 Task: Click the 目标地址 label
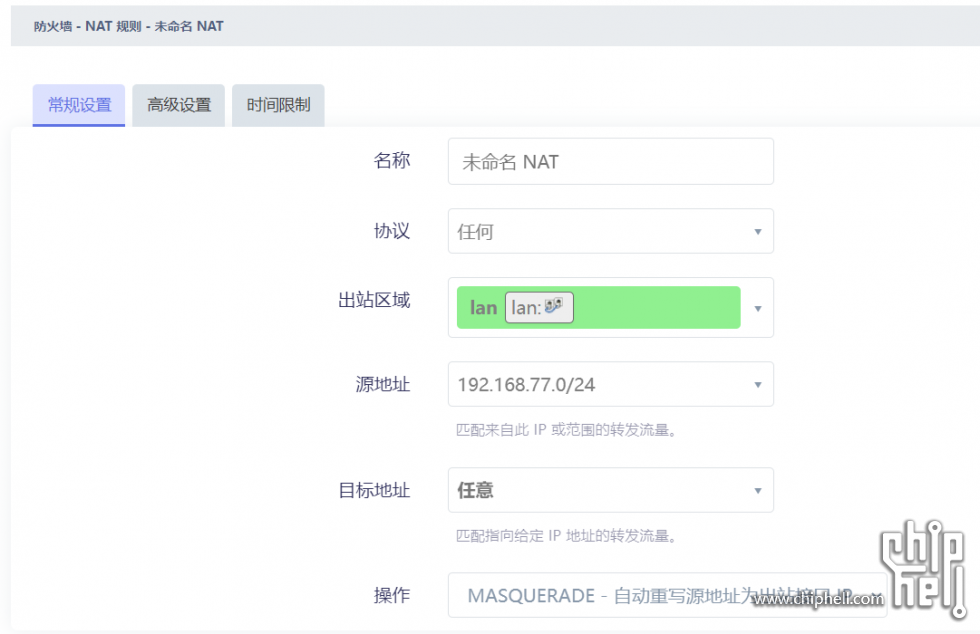tap(374, 490)
